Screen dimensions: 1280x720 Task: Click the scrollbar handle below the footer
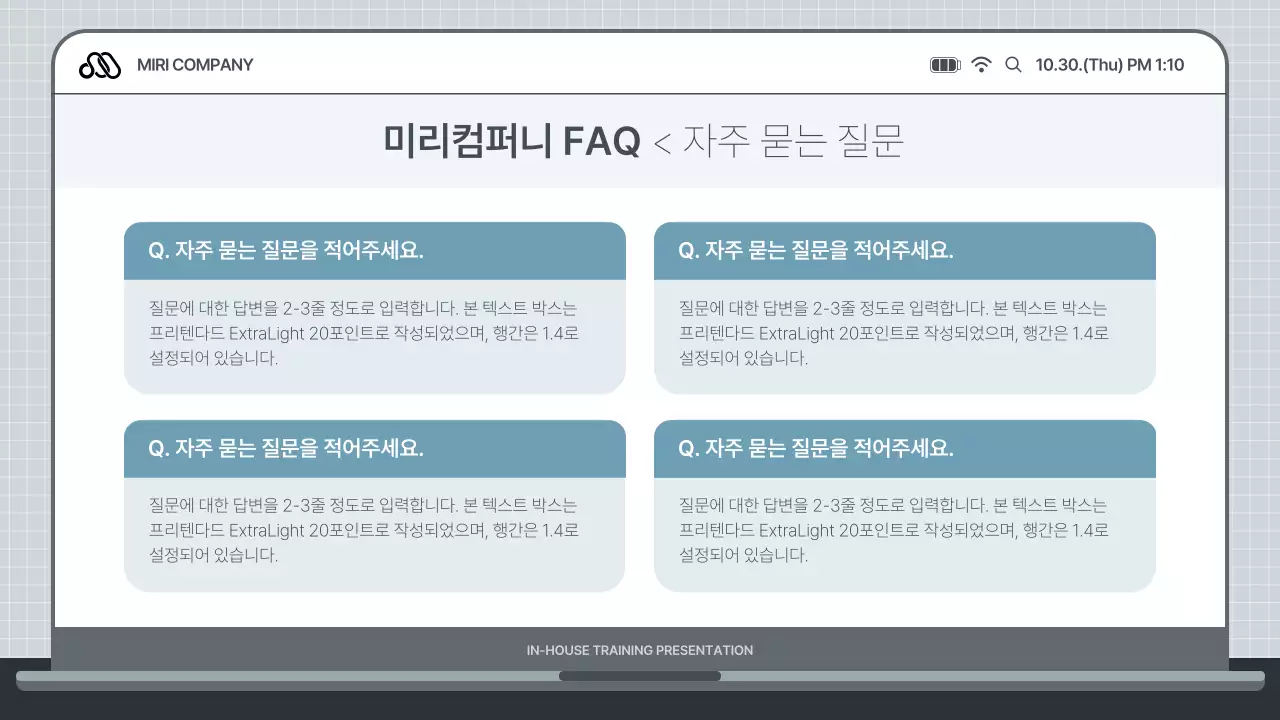(x=640, y=676)
